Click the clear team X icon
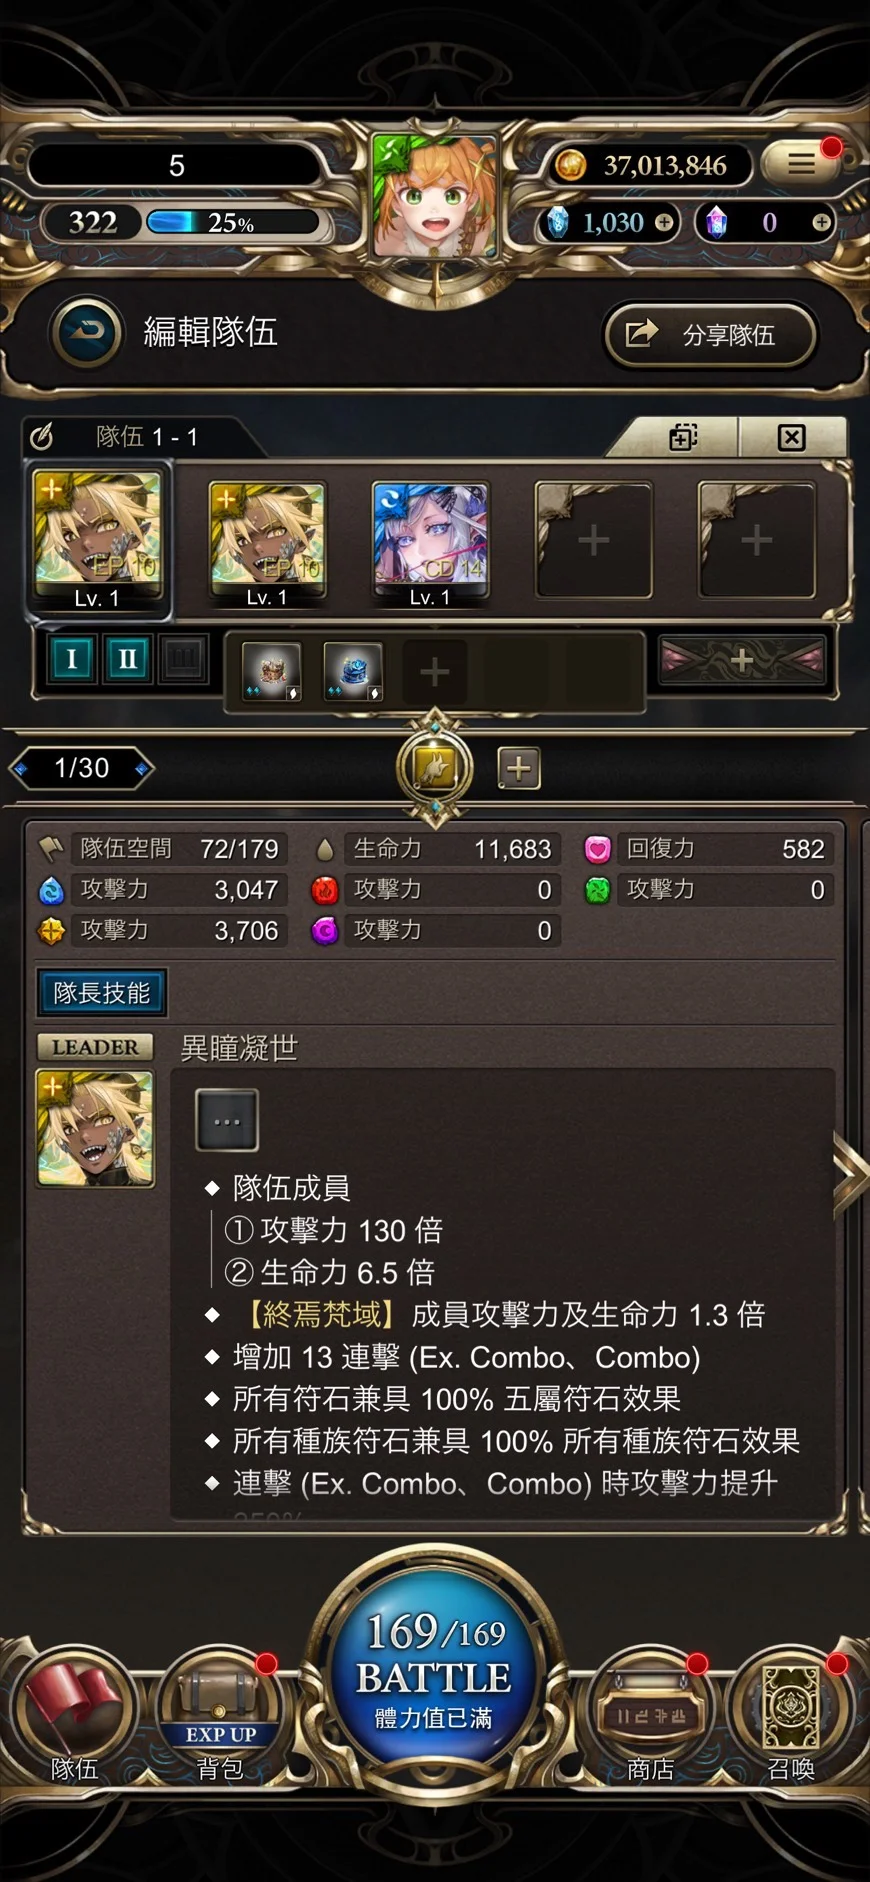870x1882 pixels. pyautogui.click(x=791, y=437)
